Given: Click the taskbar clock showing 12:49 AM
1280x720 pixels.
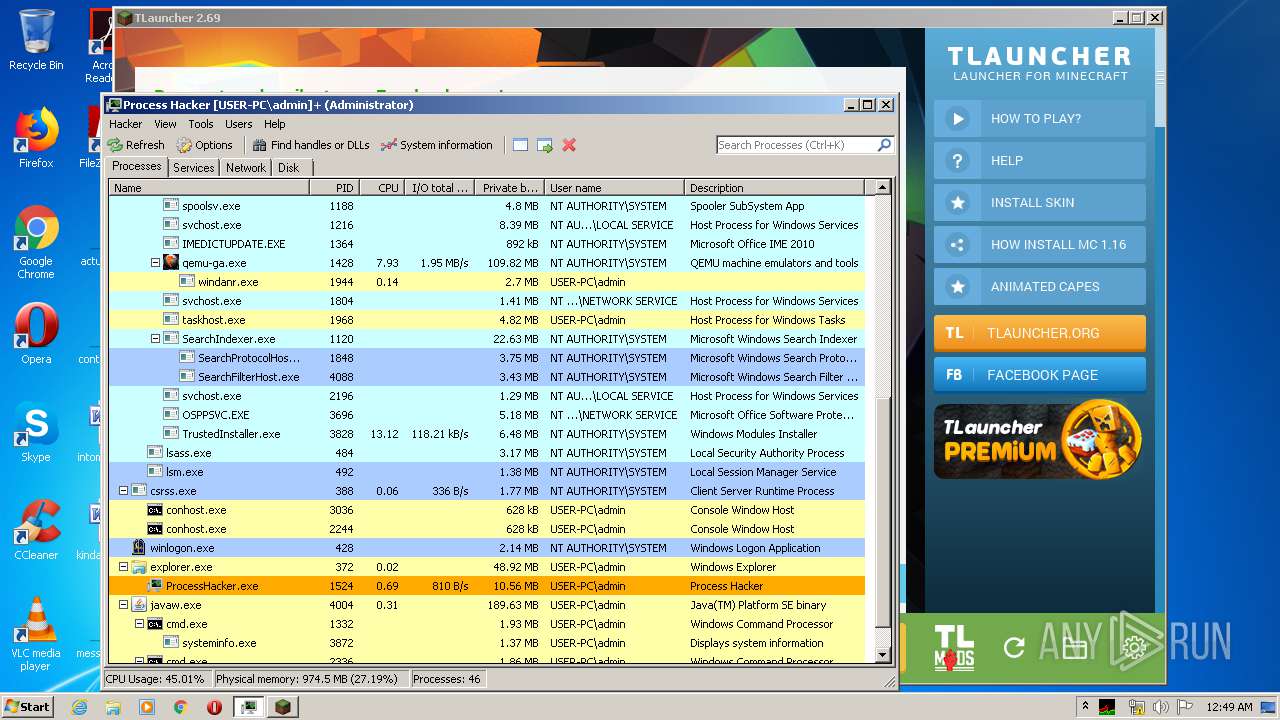Looking at the screenshot, I should (x=1229, y=707).
